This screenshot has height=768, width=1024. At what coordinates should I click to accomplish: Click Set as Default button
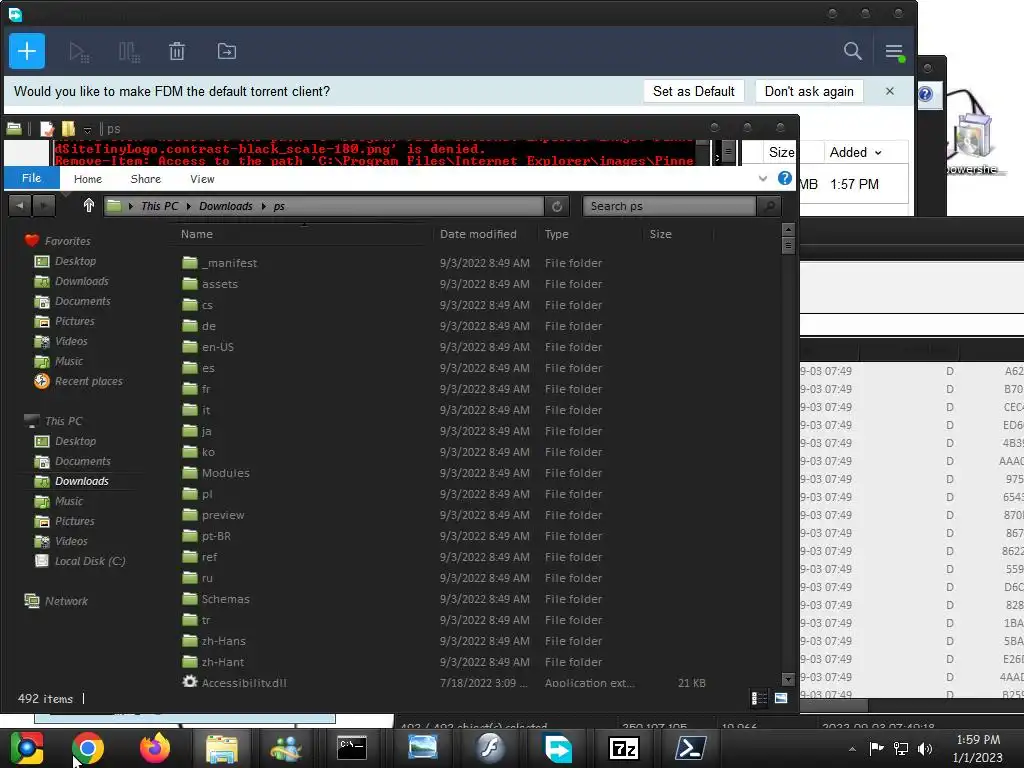pos(694,91)
